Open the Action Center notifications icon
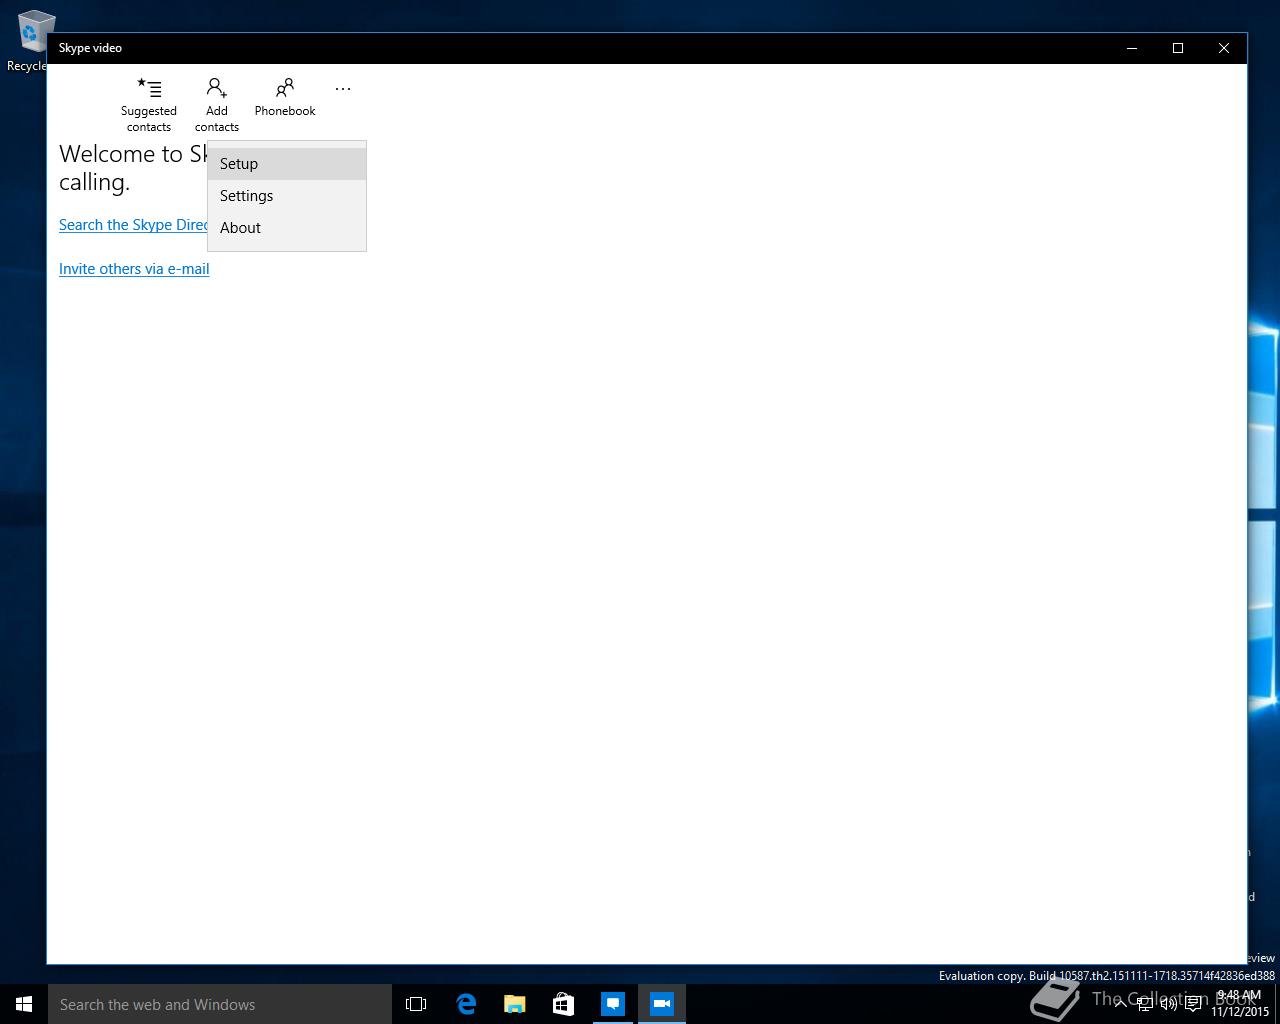This screenshot has width=1280, height=1024. 1193,1004
